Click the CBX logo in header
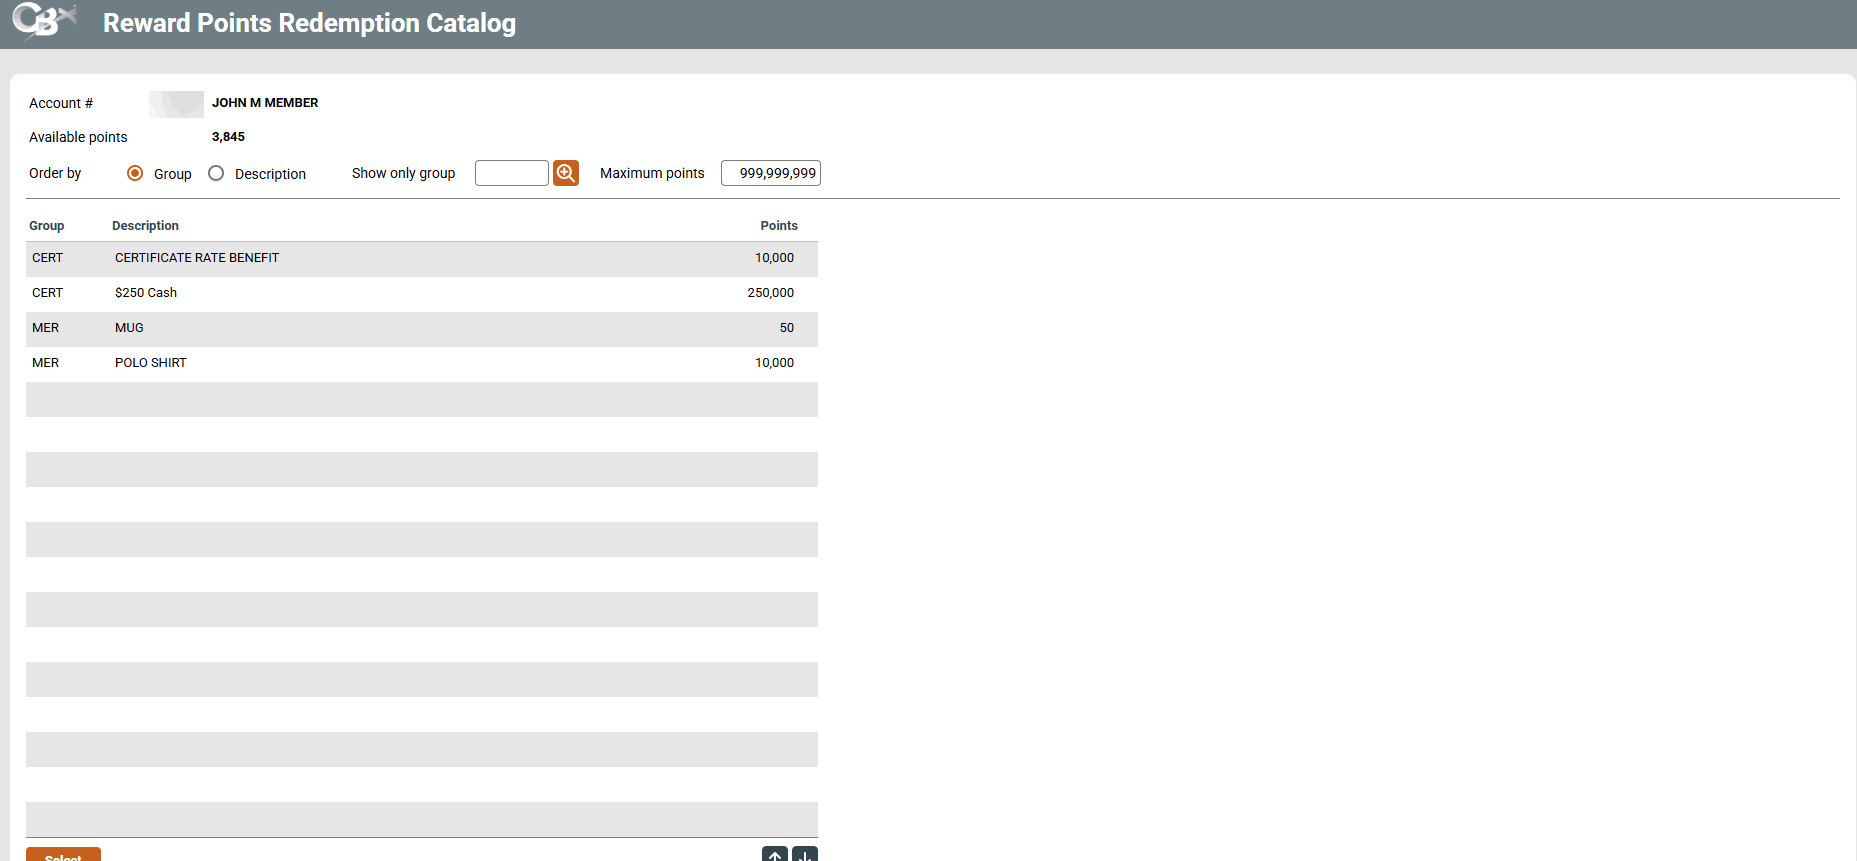 44,21
